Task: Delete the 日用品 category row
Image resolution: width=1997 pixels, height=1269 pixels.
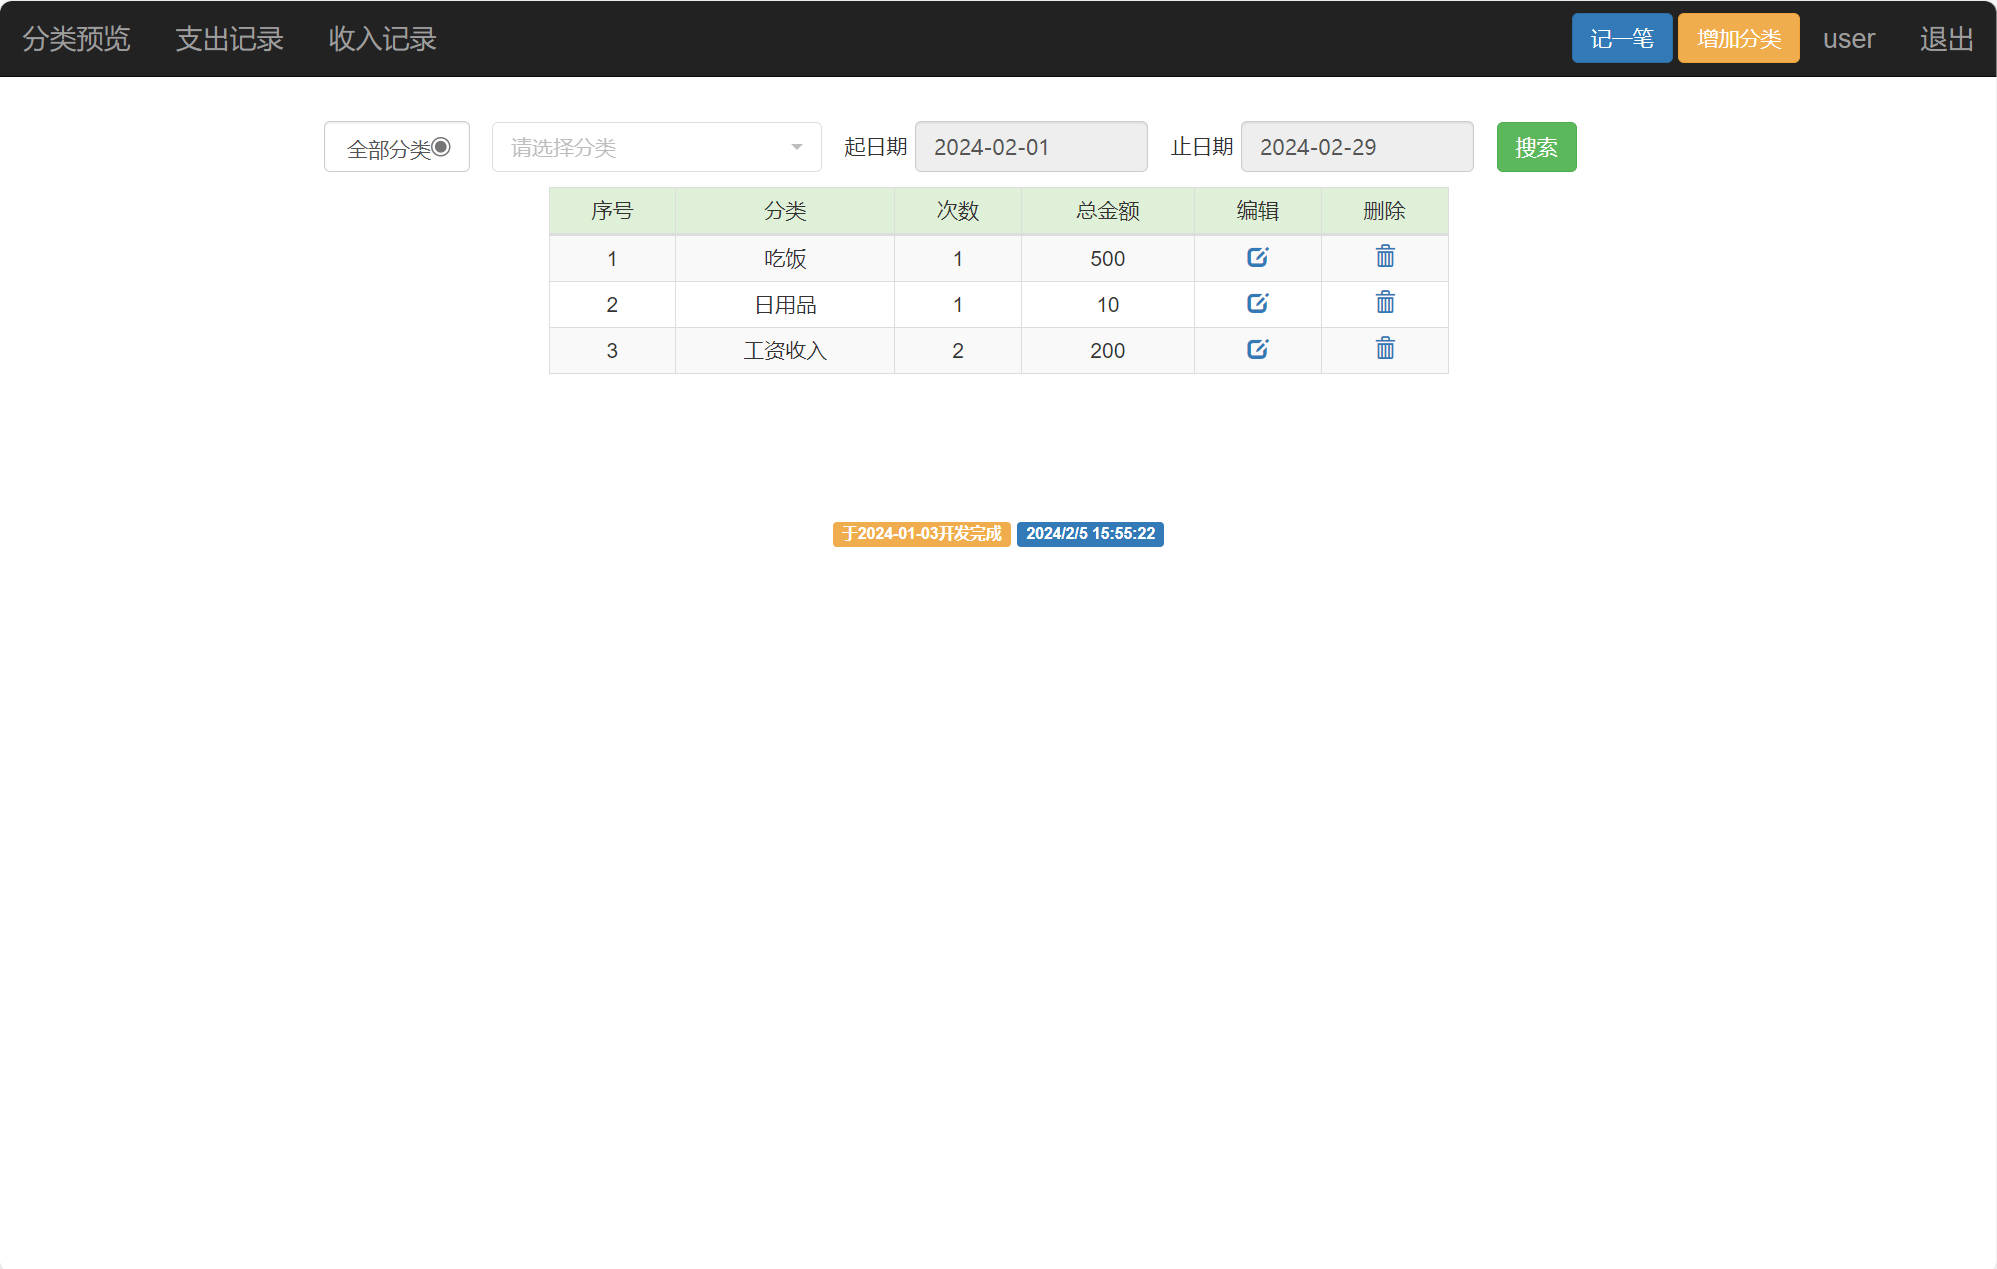Action: (1384, 303)
